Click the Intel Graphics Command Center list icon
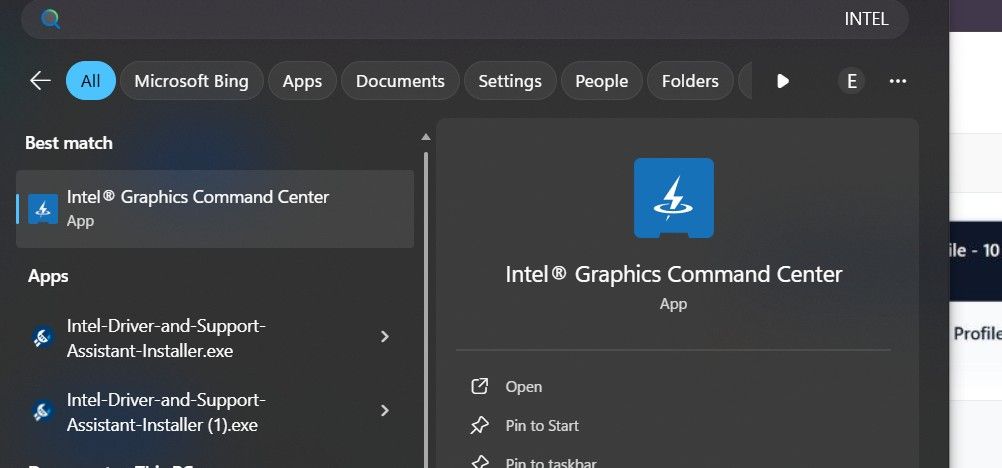This screenshot has height=468, width=1002. click(x=43, y=208)
